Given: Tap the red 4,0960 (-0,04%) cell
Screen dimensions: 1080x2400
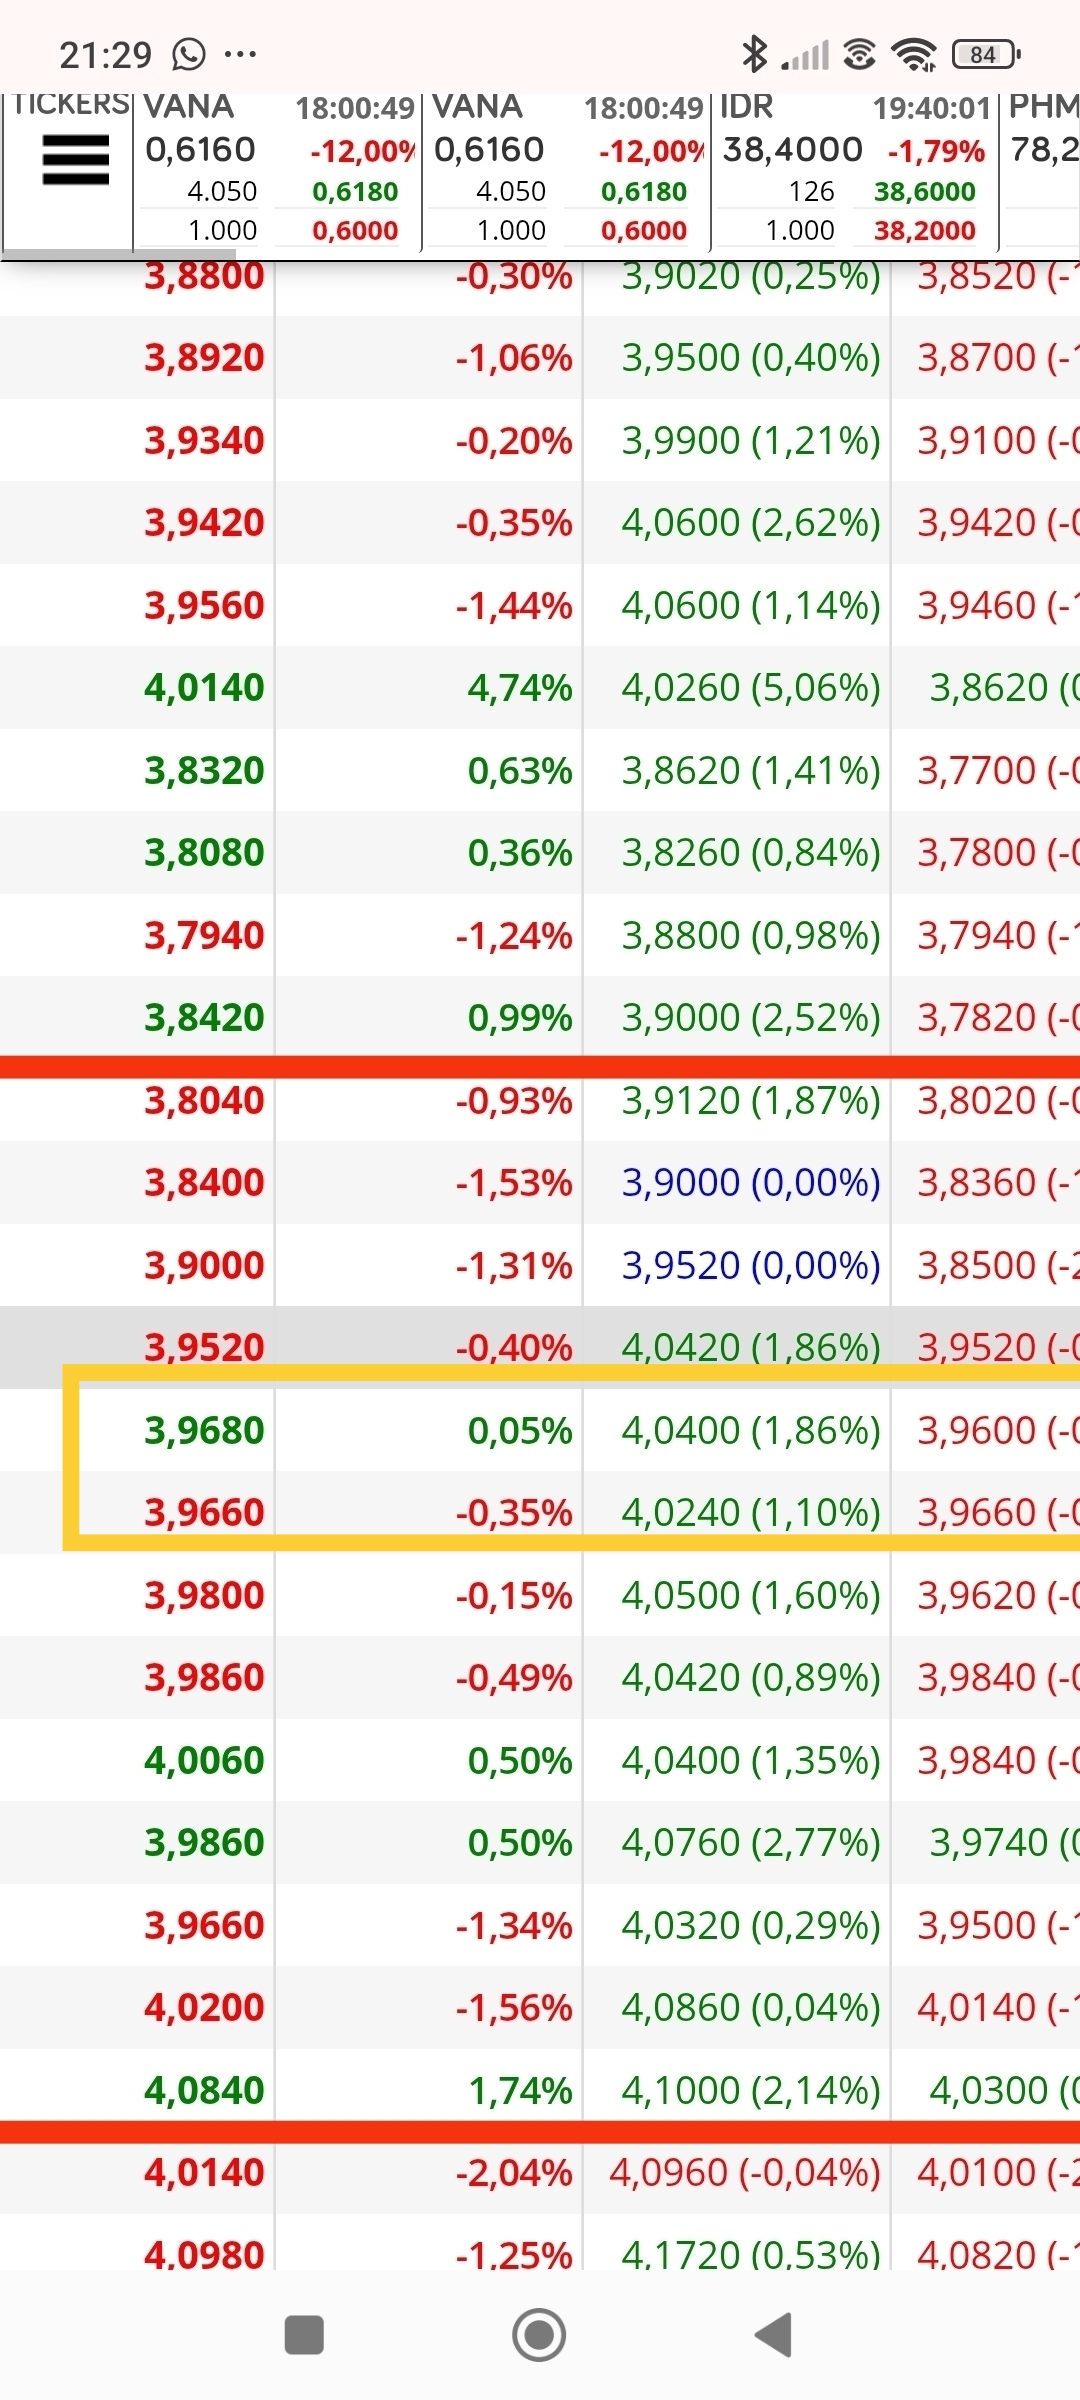Looking at the screenshot, I should (745, 2172).
